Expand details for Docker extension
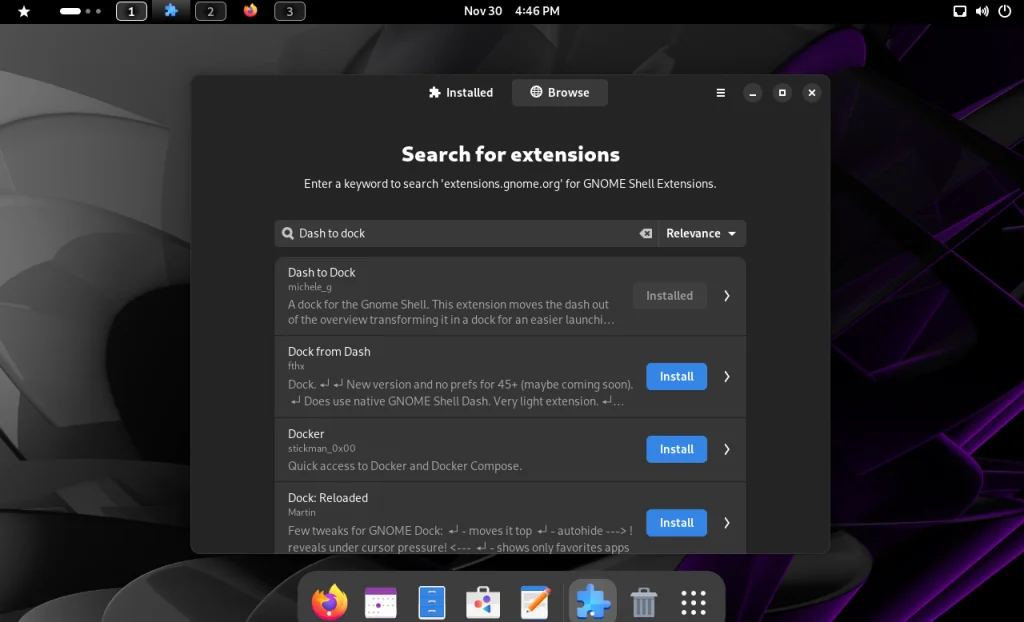This screenshot has height=622, width=1024. click(x=727, y=449)
